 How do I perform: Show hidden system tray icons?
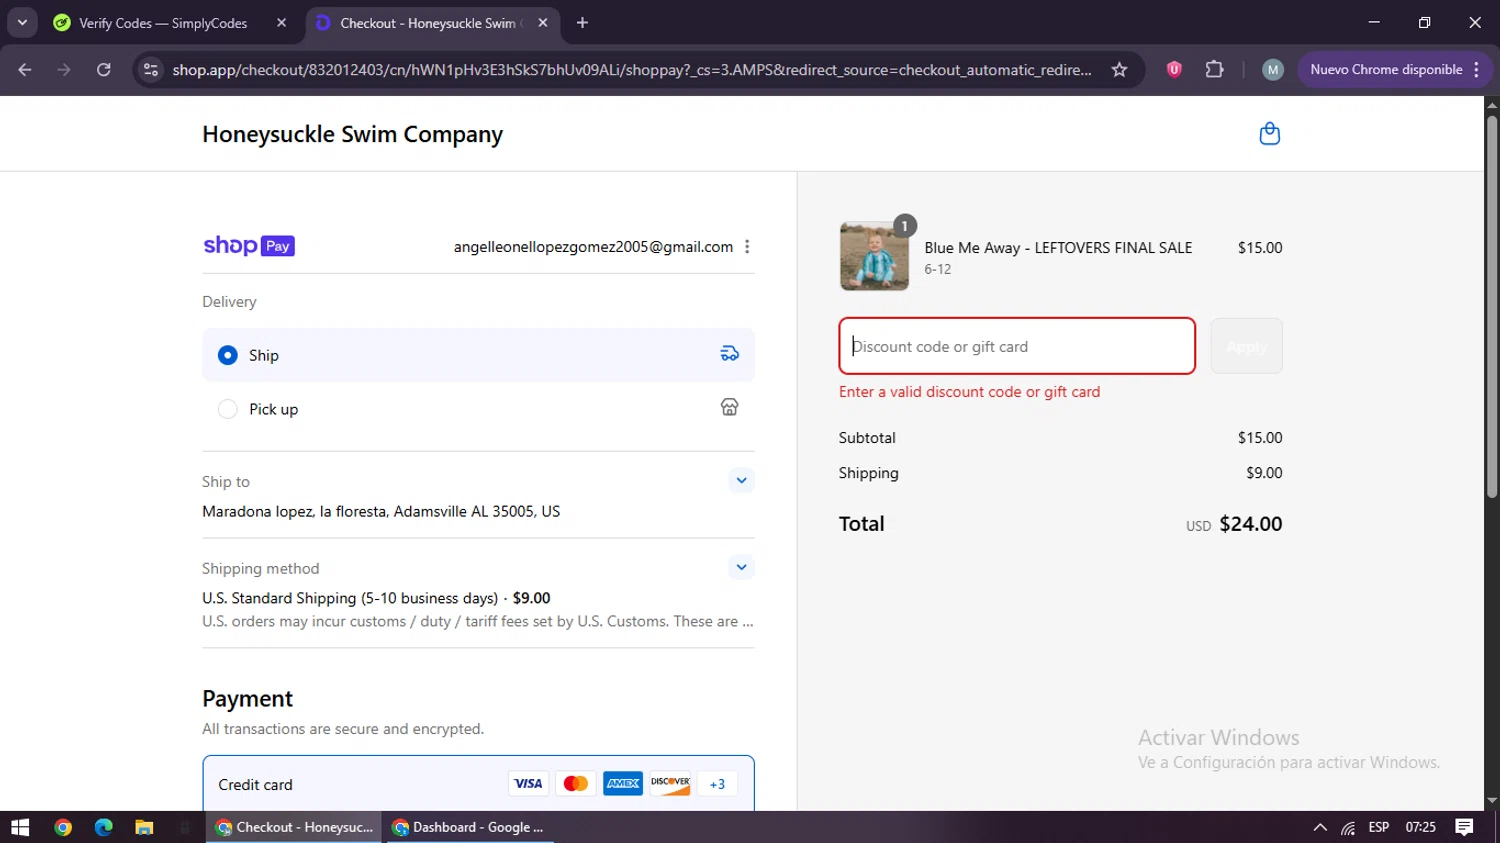(1320, 827)
